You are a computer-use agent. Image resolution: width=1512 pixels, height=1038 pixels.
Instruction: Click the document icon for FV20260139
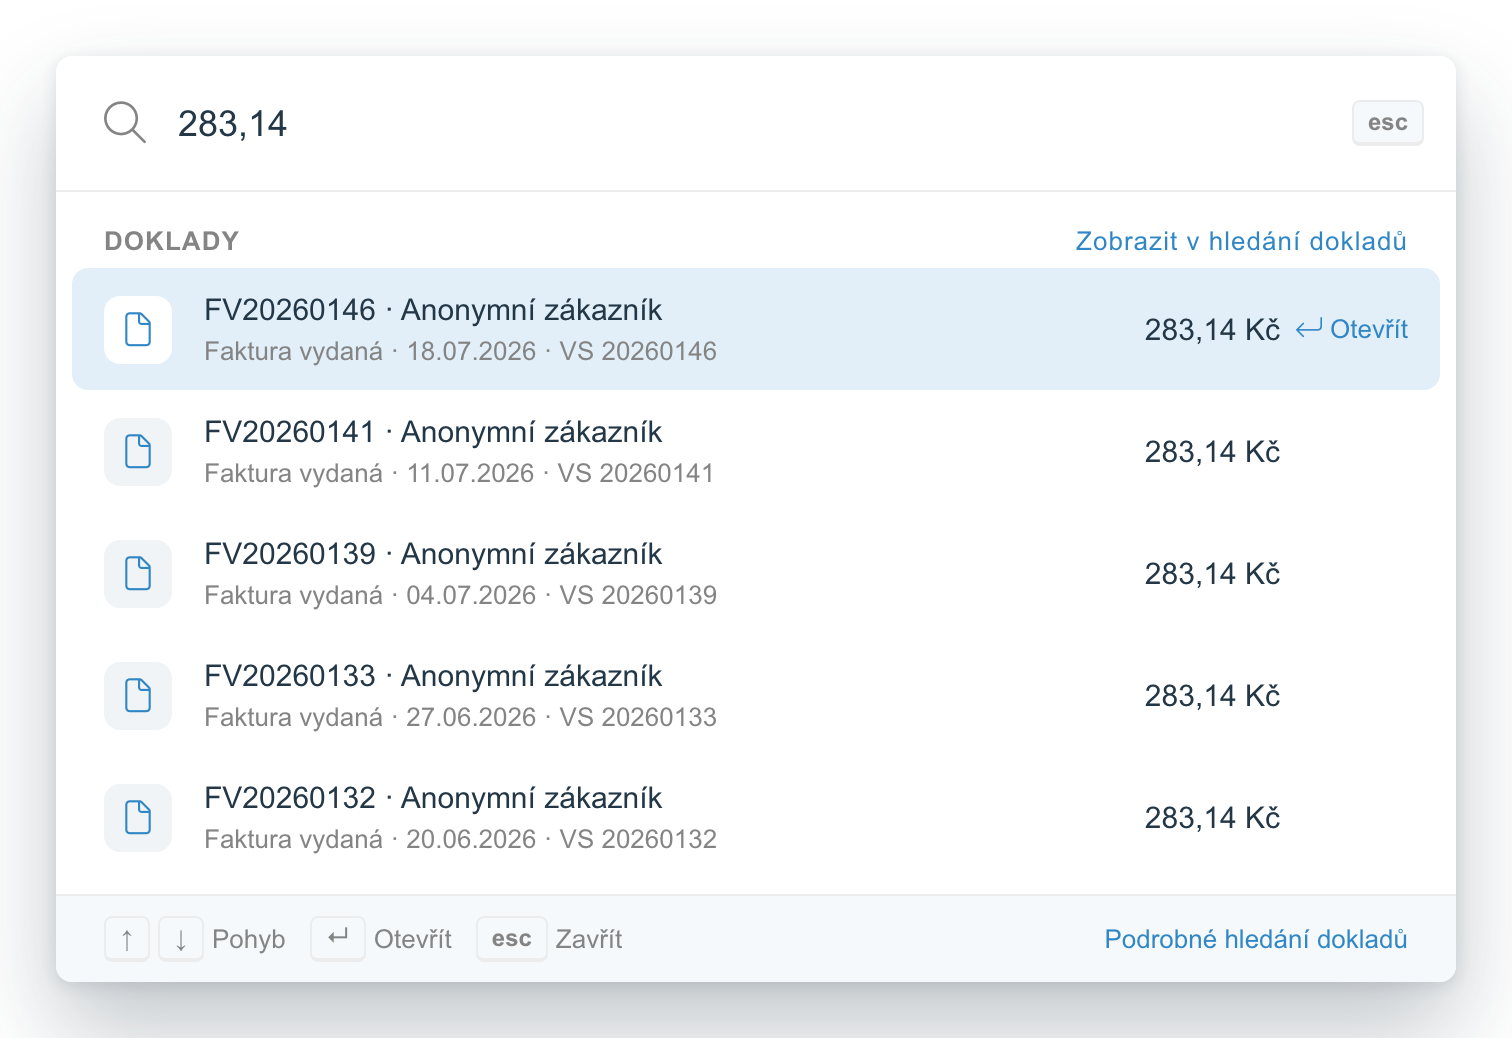pyautogui.click(x=138, y=573)
